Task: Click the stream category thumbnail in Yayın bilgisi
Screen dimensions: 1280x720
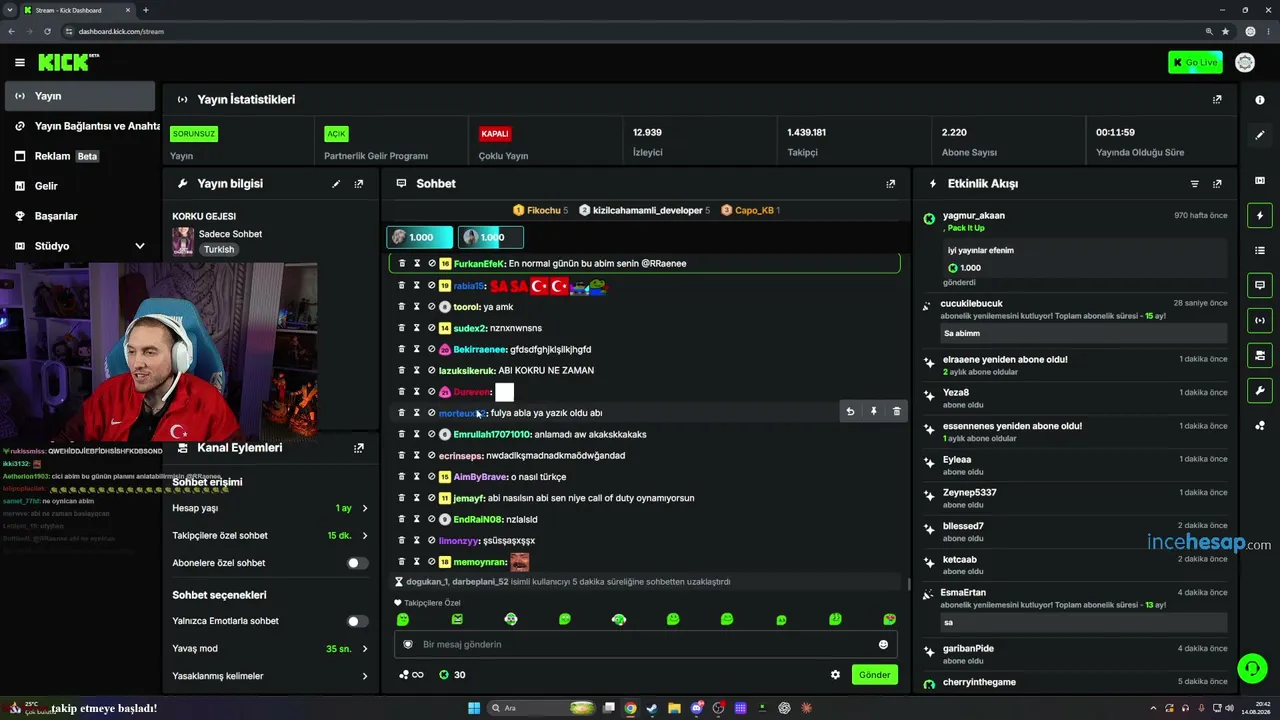Action: 183,241
